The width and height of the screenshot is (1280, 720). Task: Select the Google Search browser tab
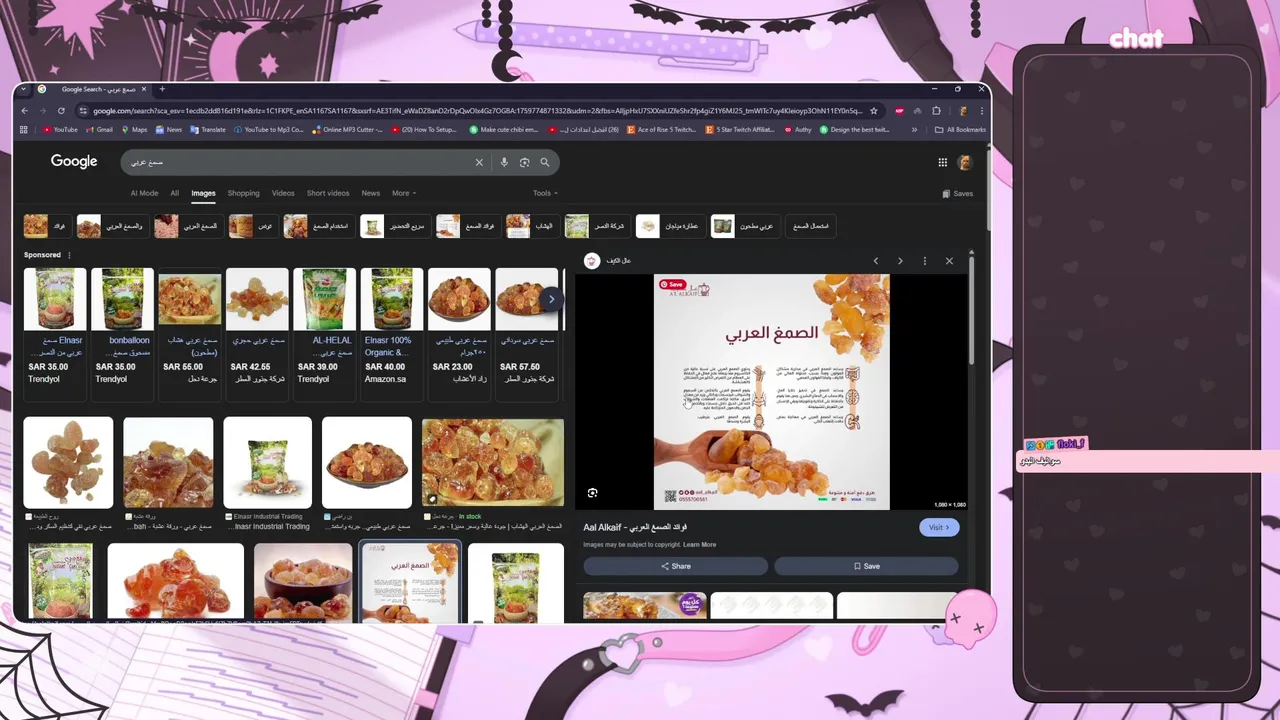tap(93, 89)
